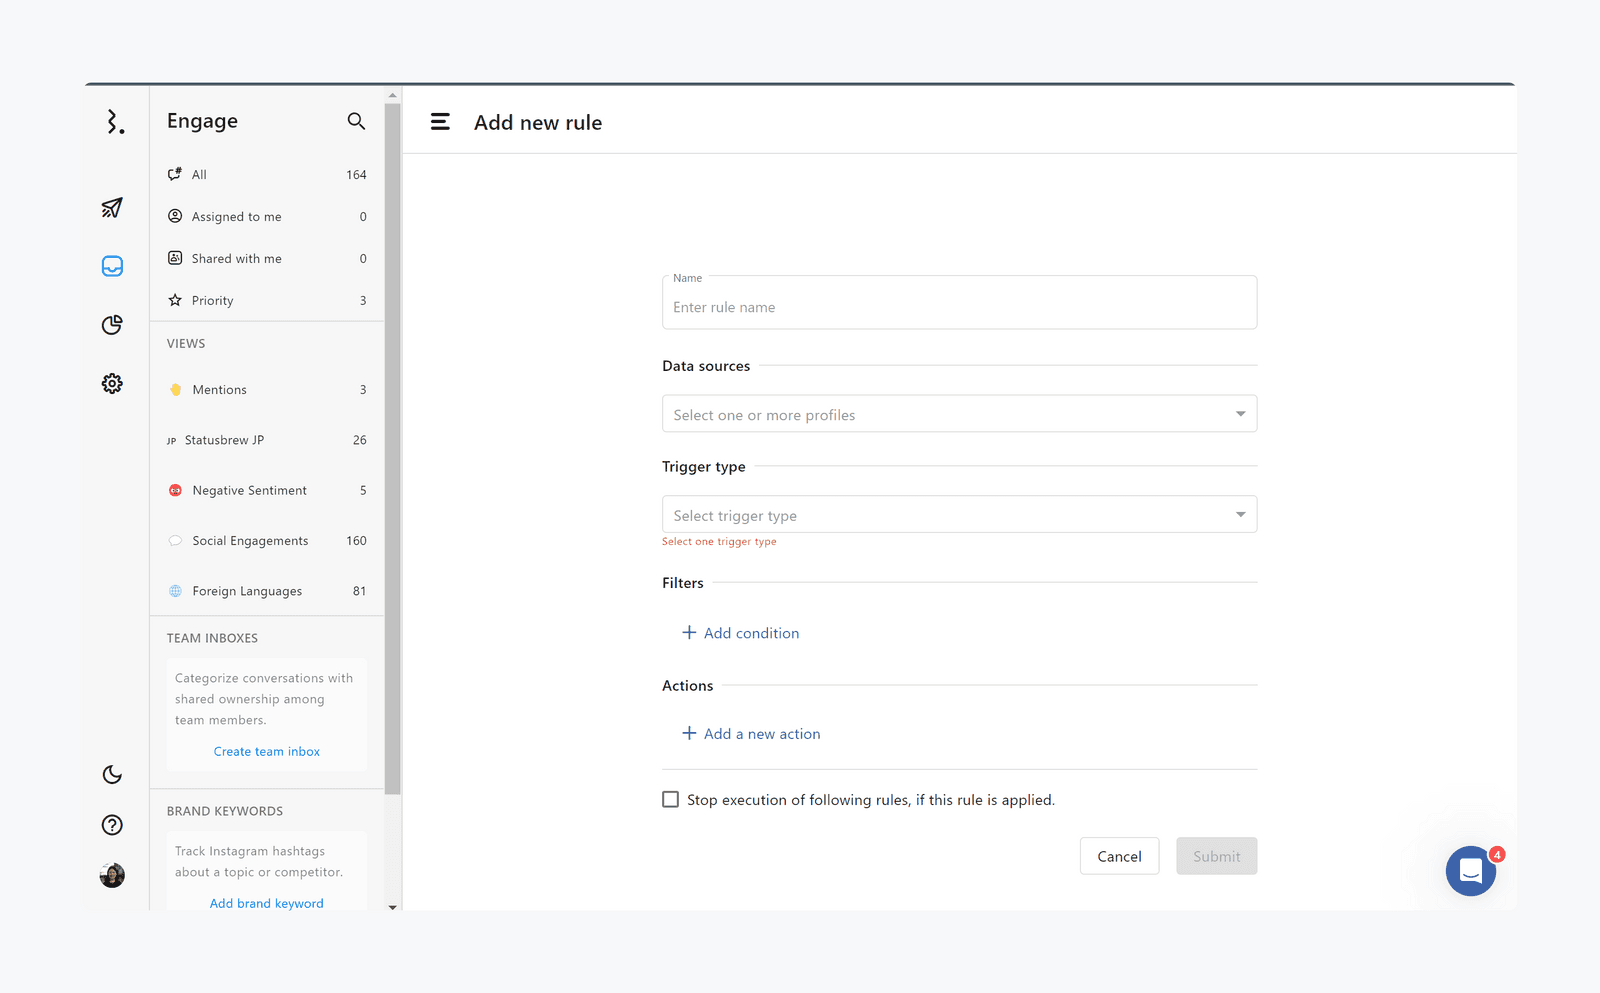Click the Enter rule name field
This screenshot has width=1600, height=993.
coord(958,307)
